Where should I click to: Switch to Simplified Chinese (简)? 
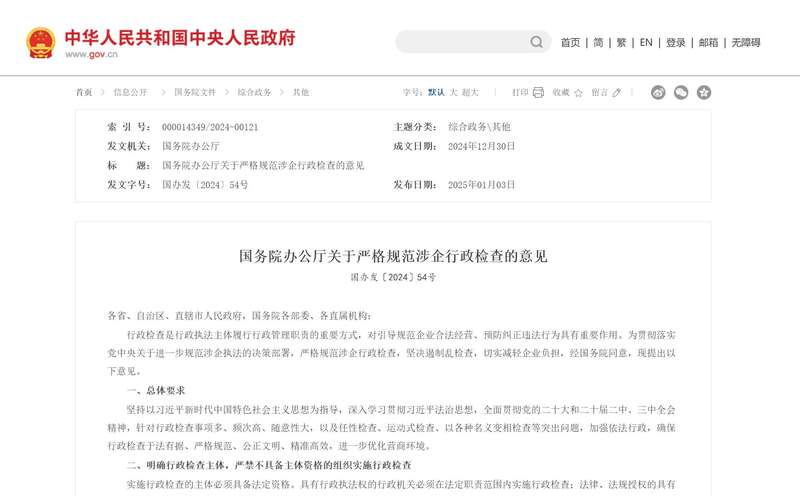tap(598, 43)
